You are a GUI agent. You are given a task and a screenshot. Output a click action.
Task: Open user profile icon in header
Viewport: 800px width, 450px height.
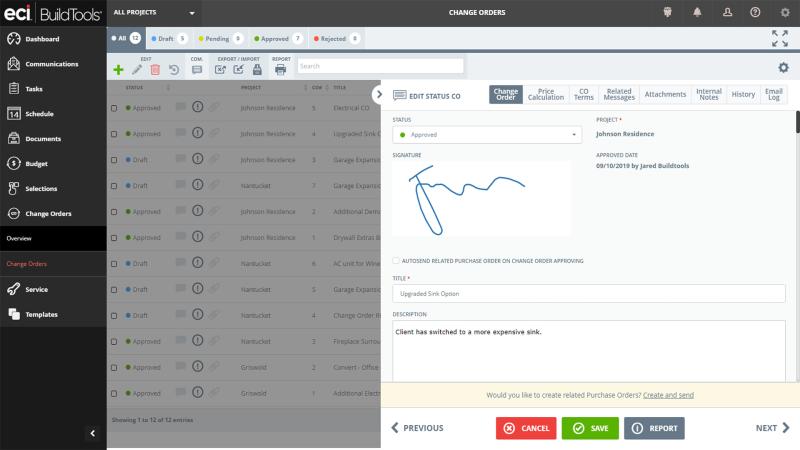[x=728, y=12]
